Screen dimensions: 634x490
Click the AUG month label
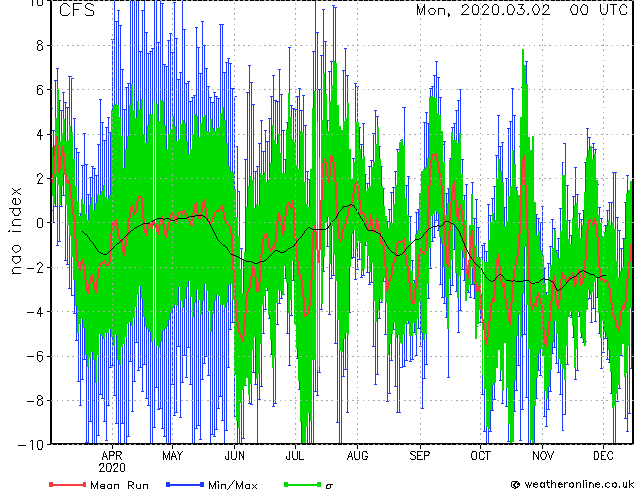pyautogui.click(x=357, y=456)
